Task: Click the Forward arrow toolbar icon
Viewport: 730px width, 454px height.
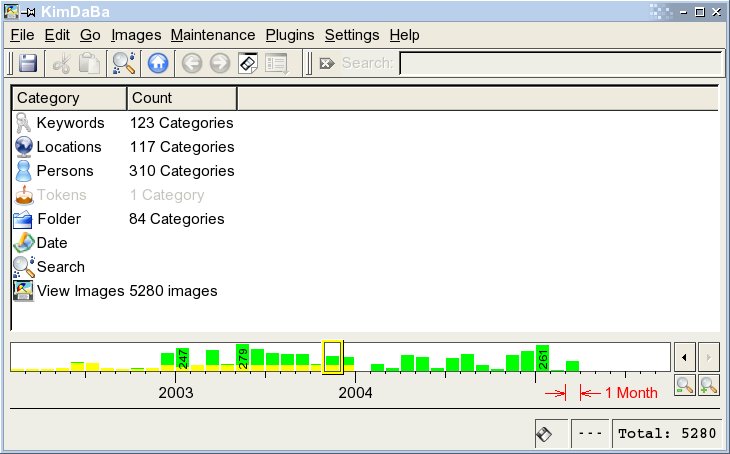Action: [x=220, y=63]
